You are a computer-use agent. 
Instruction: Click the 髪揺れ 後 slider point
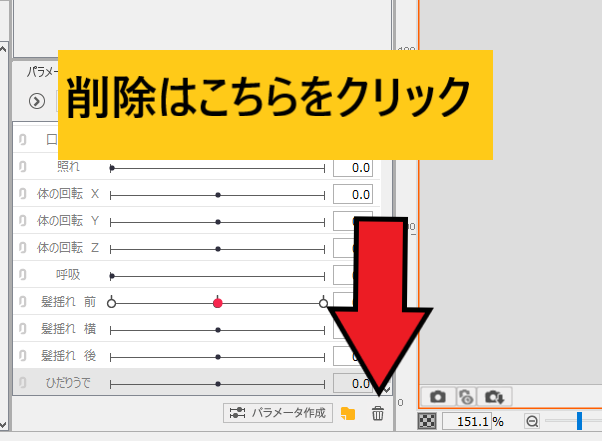[x=218, y=357]
